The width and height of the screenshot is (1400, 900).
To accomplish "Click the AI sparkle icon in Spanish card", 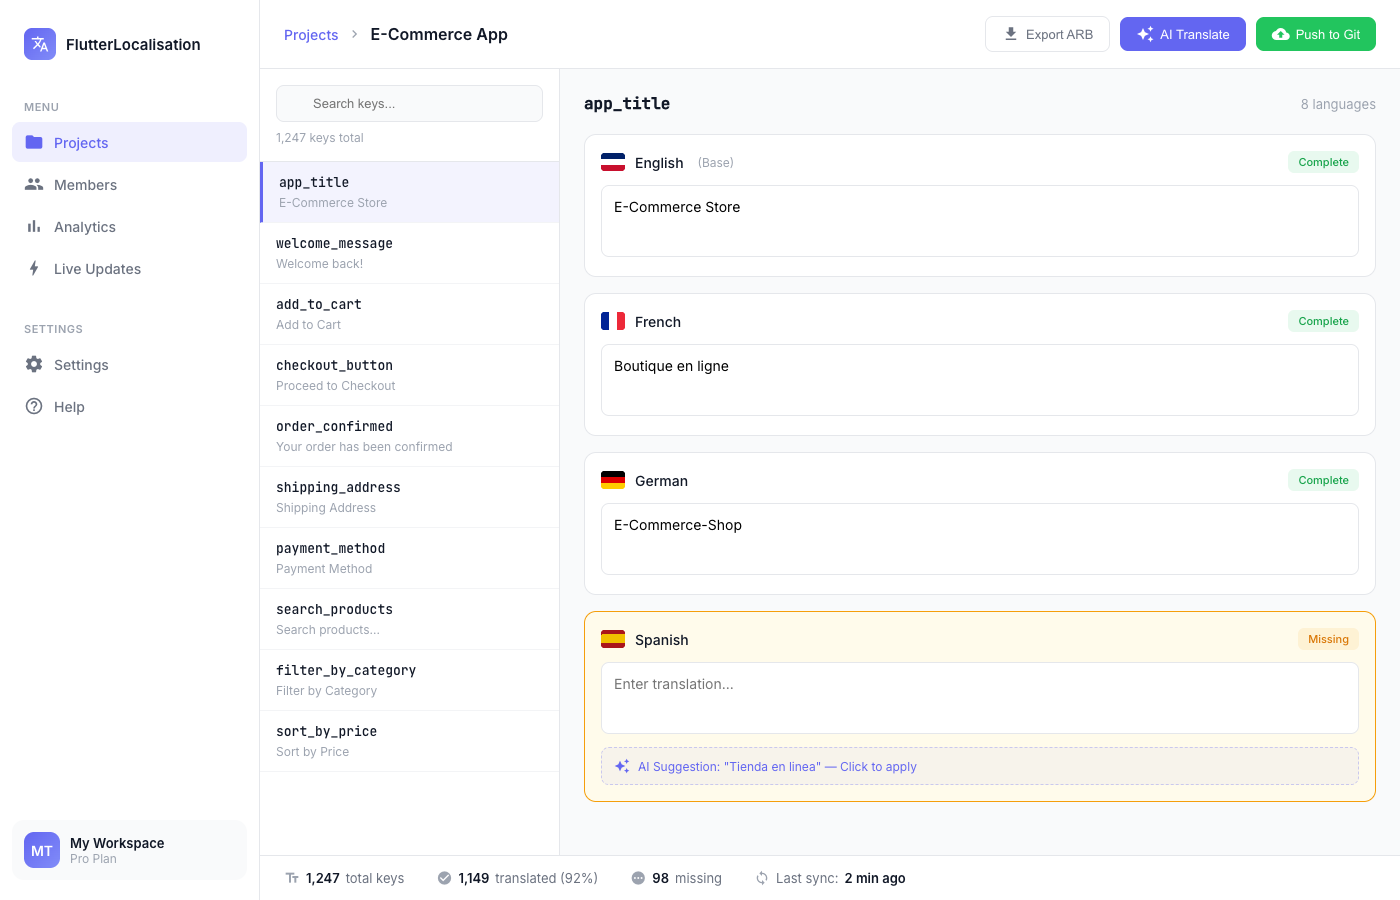I will coord(622,766).
